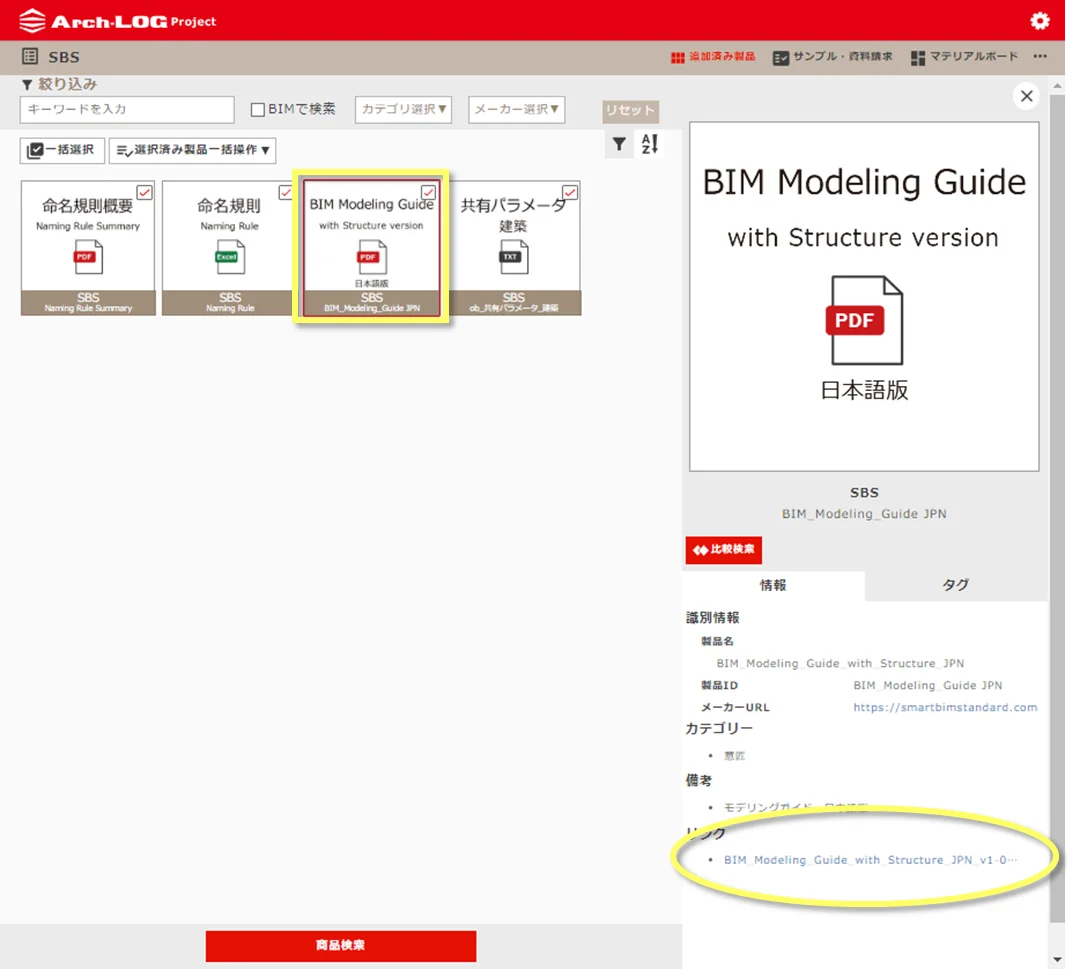
Task: Click the TXT icon on 共有パラメータ card
Action: point(513,258)
